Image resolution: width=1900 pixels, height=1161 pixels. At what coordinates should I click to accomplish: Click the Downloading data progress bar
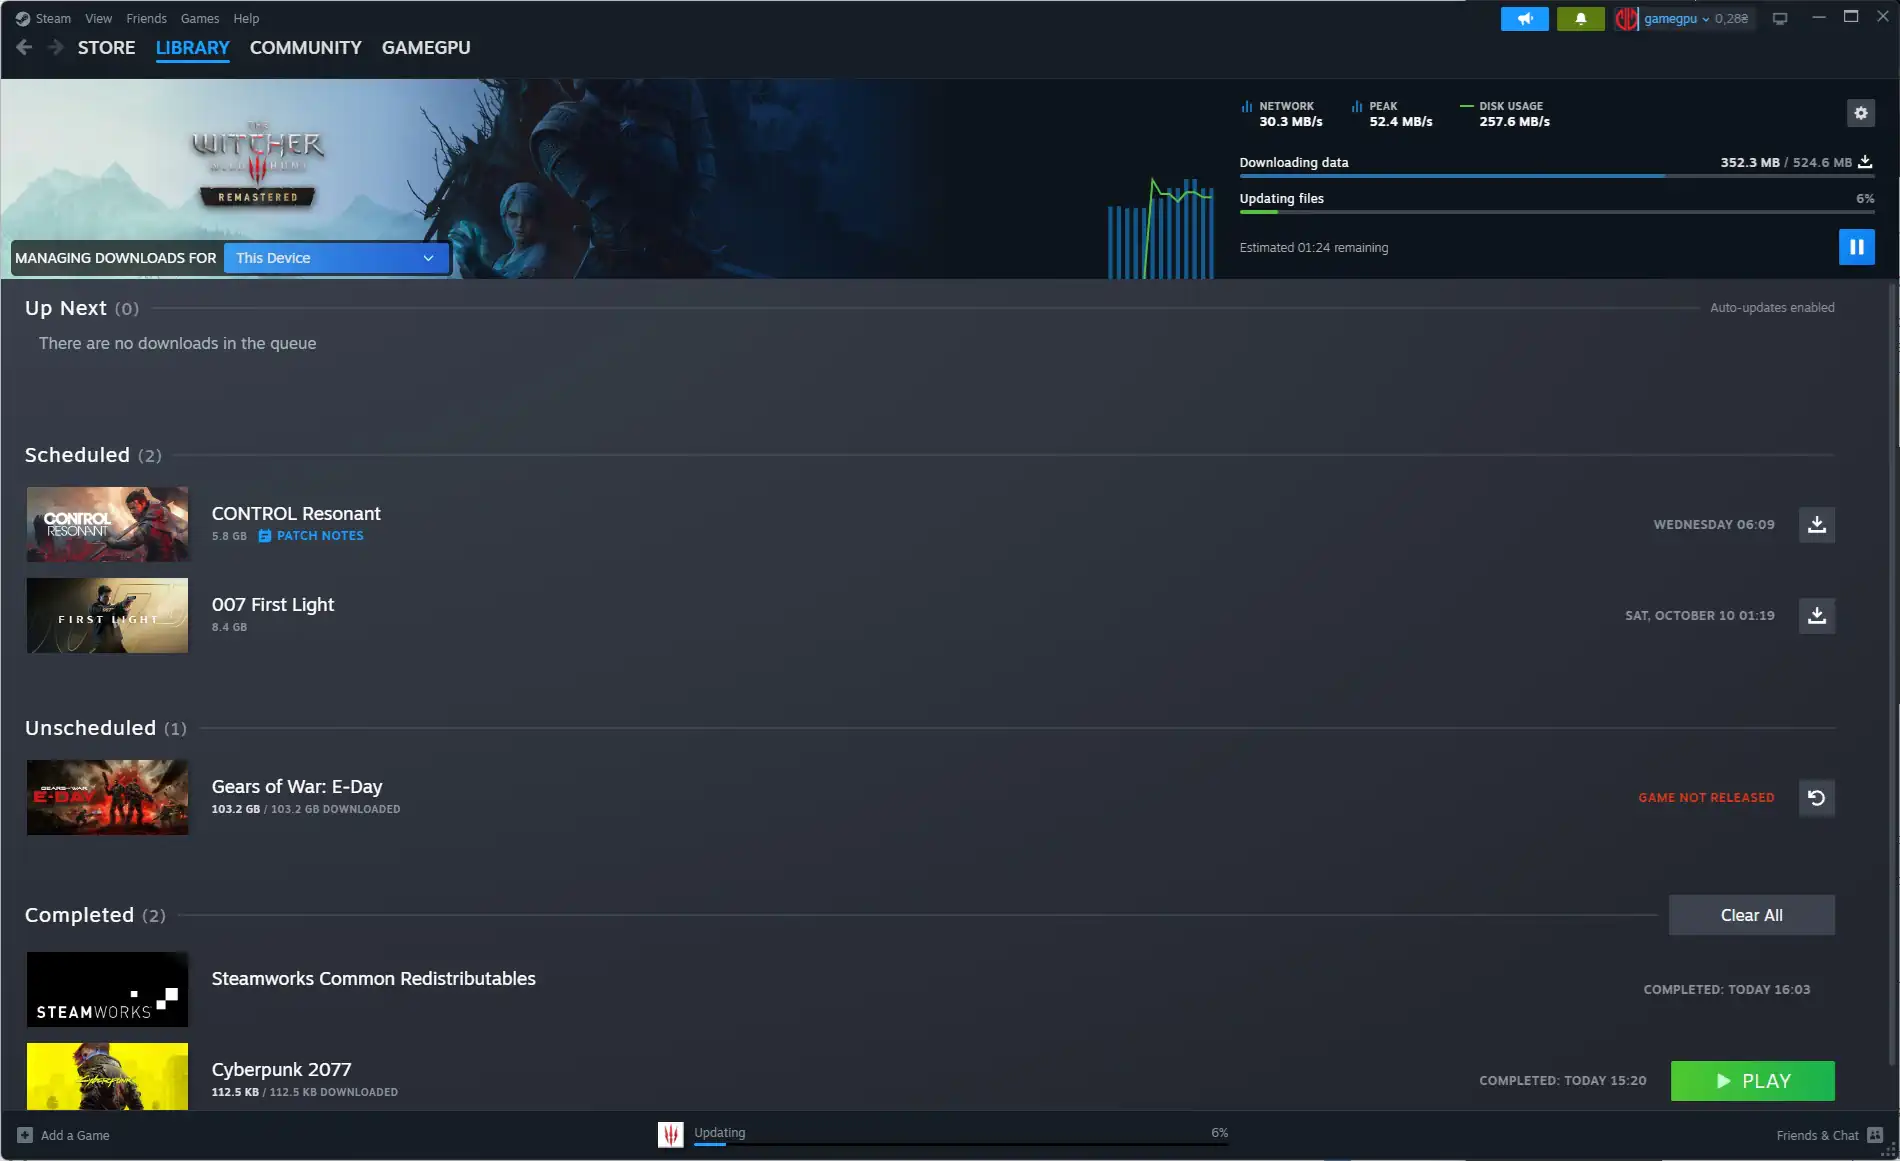[x=1556, y=176]
